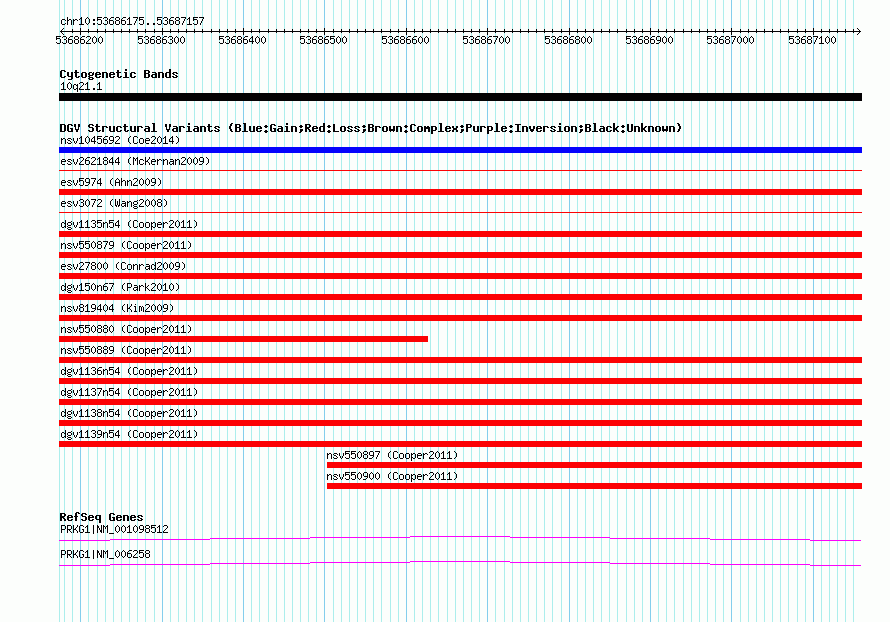This screenshot has height=622, width=890.
Task: Click the 53686200 ruler position
Action: (79, 40)
